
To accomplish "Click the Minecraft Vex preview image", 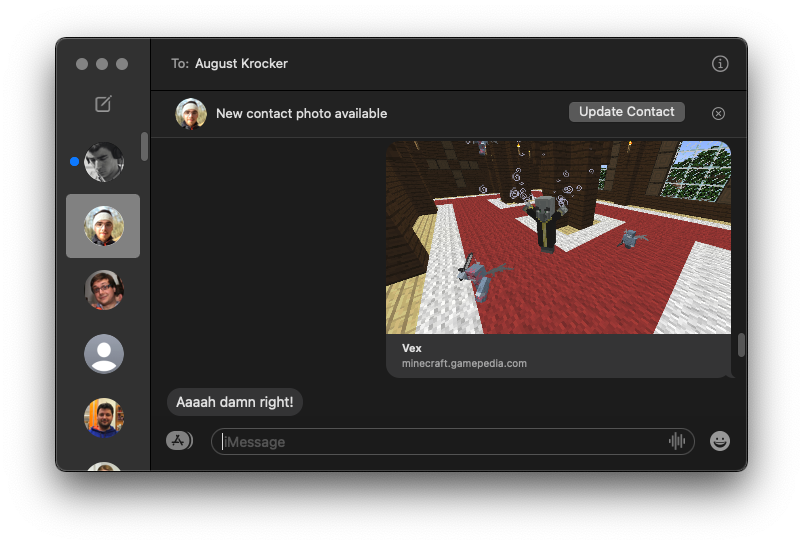I will [x=558, y=237].
